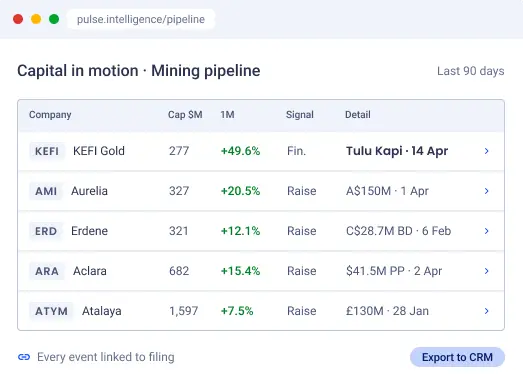
Task: Click the Last 90 days range label
Action: click(x=471, y=71)
